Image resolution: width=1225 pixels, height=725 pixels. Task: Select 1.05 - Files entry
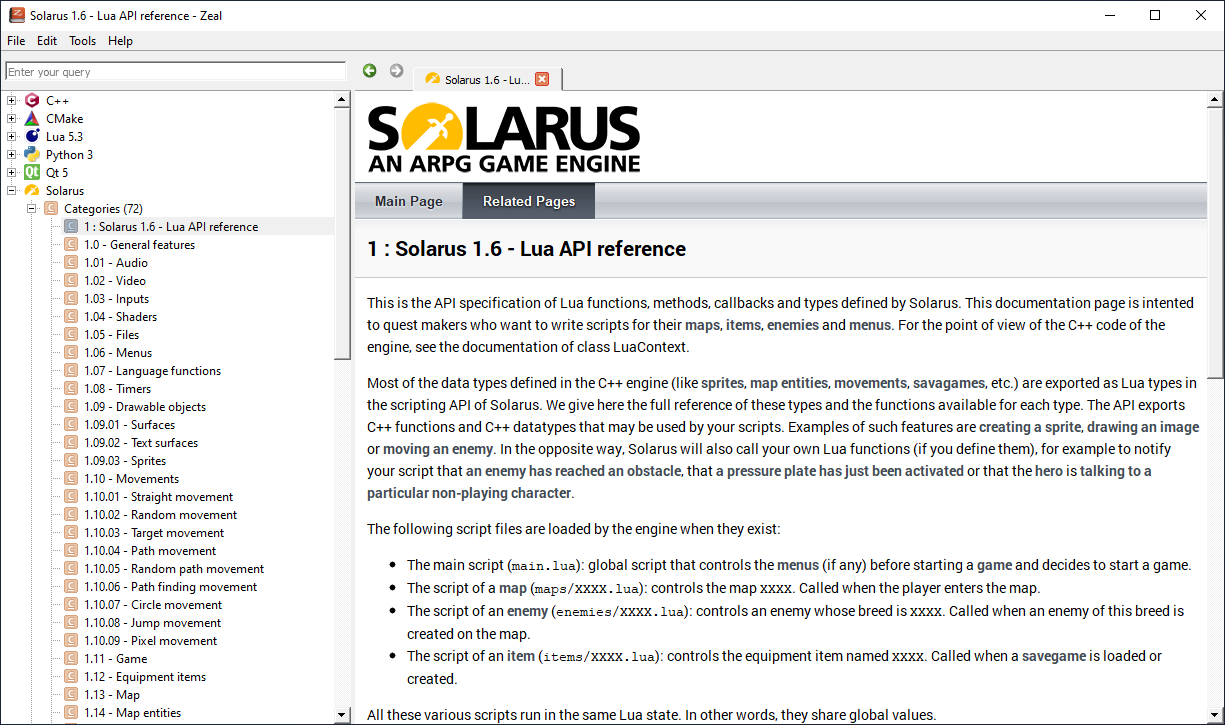pos(111,334)
